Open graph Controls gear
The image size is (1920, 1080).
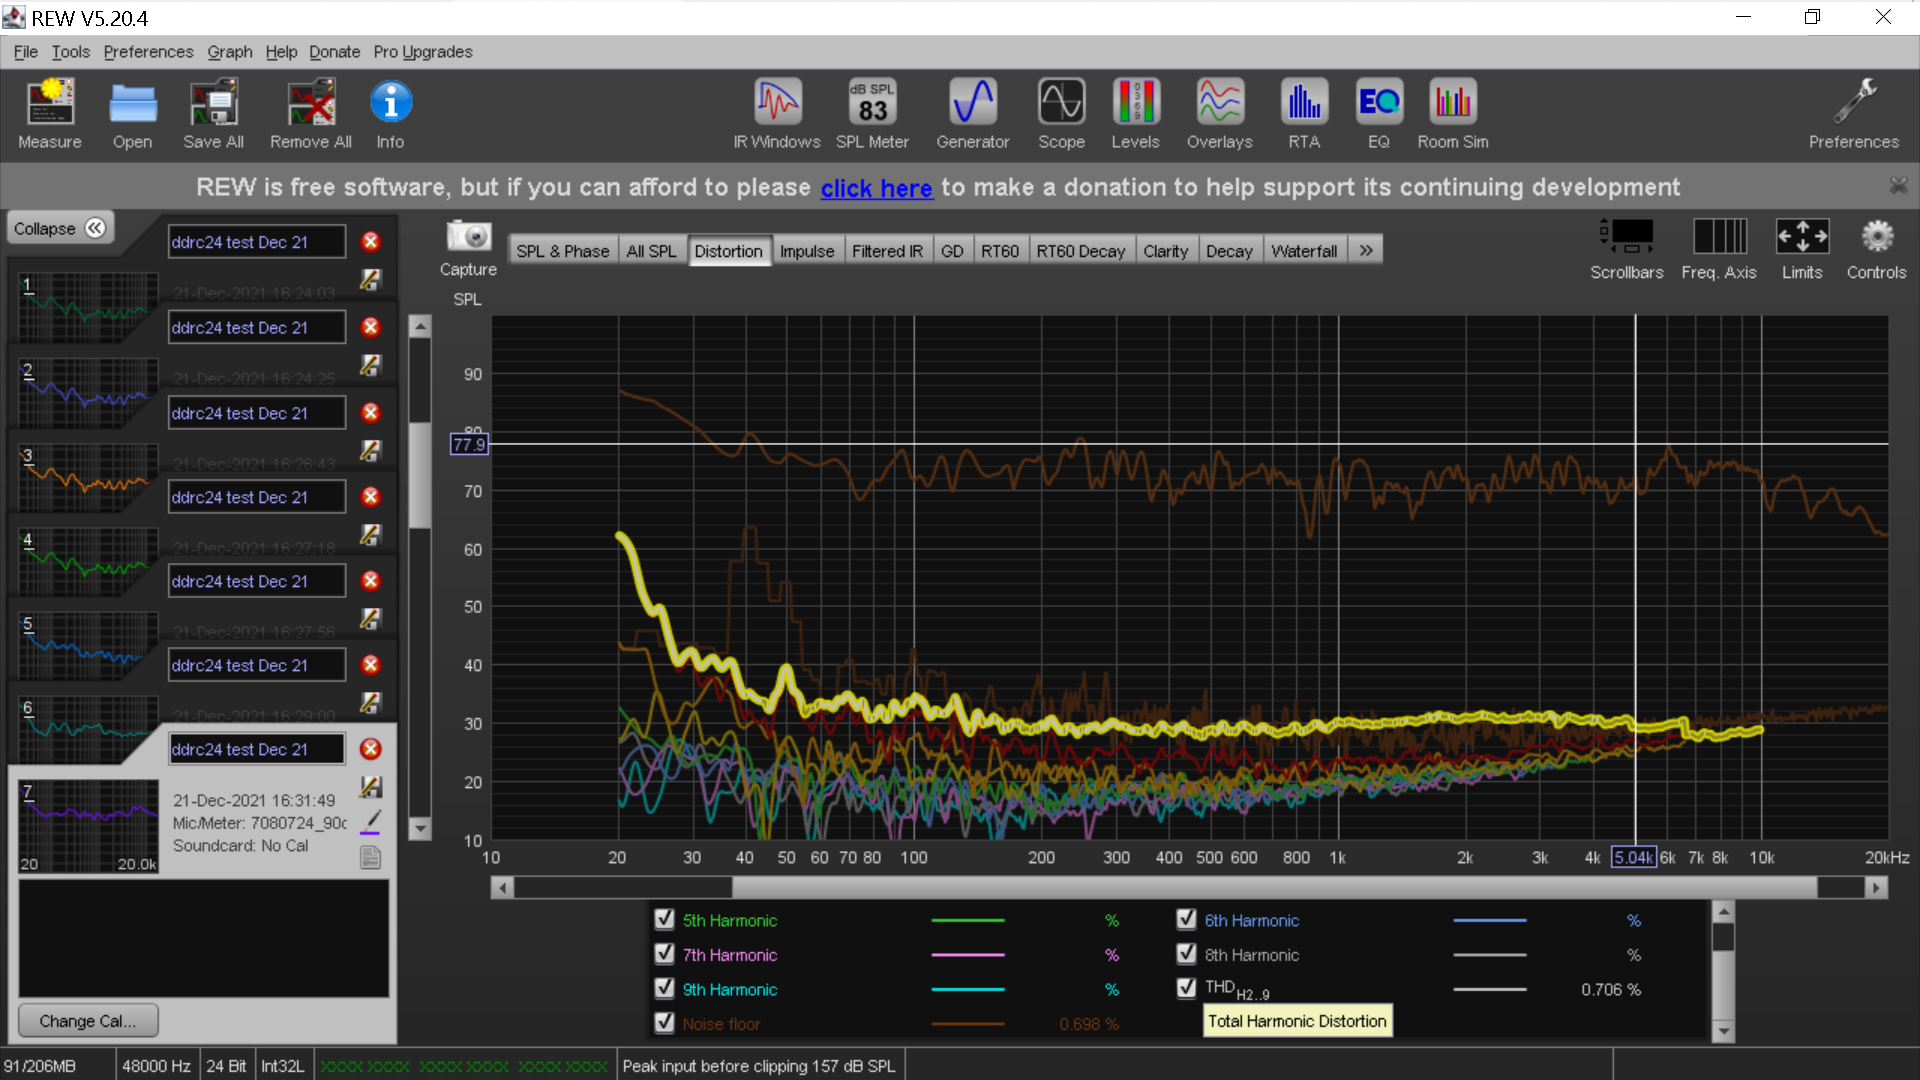pyautogui.click(x=1876, y=237)
